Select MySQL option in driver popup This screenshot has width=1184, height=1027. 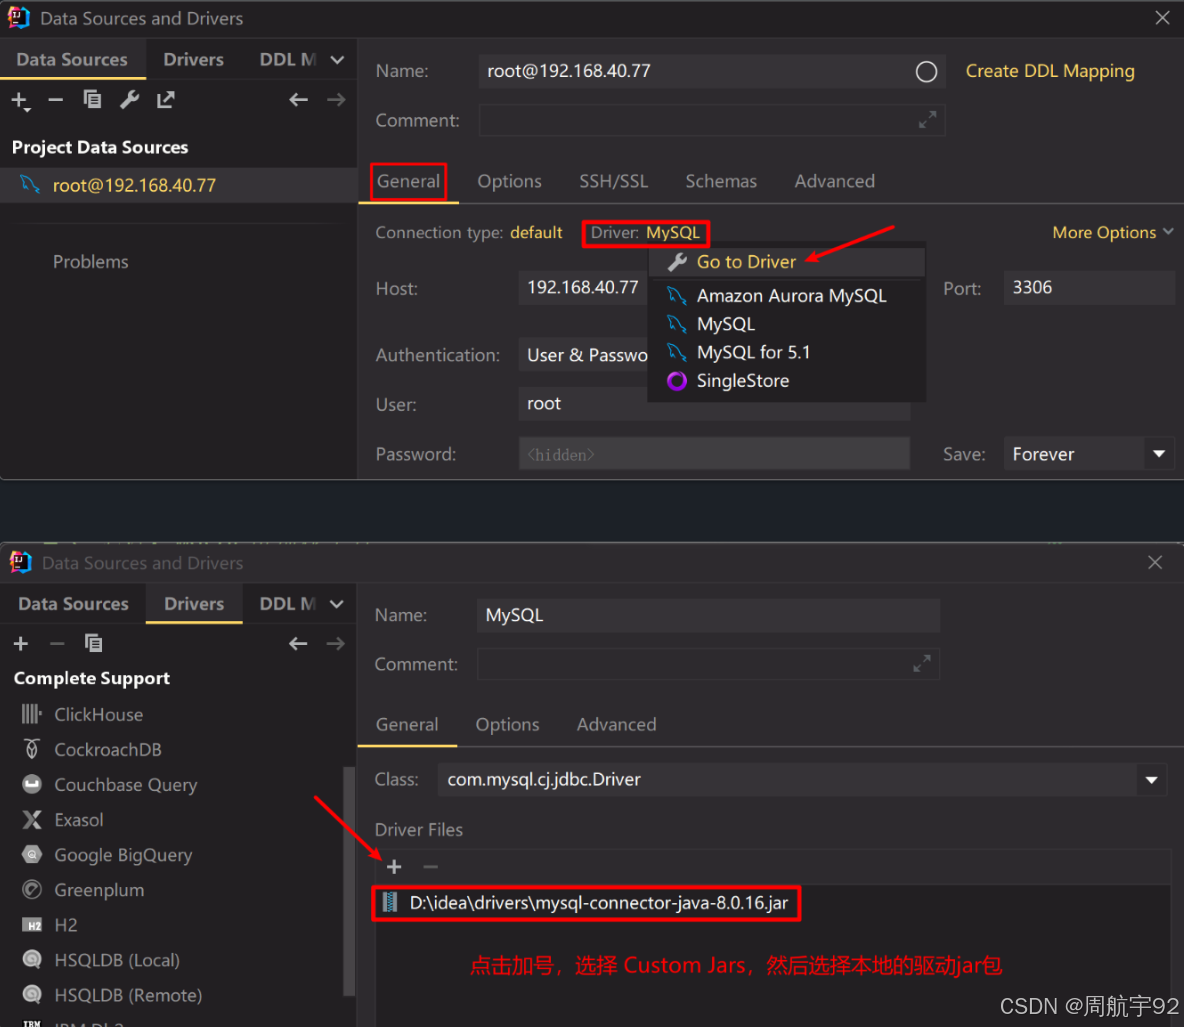click(x=787, y=324)
